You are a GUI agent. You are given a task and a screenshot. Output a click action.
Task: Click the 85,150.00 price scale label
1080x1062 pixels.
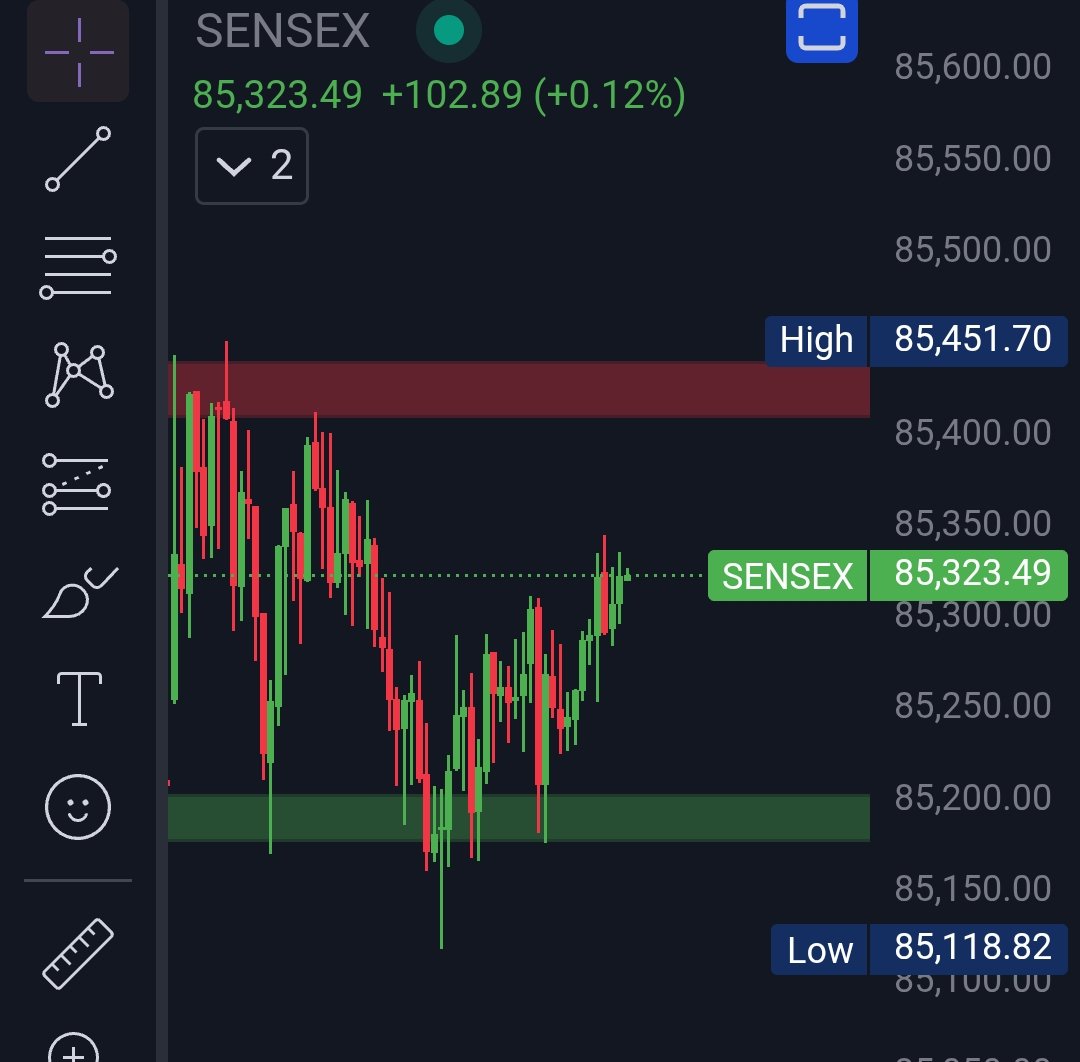click(973, 888)
